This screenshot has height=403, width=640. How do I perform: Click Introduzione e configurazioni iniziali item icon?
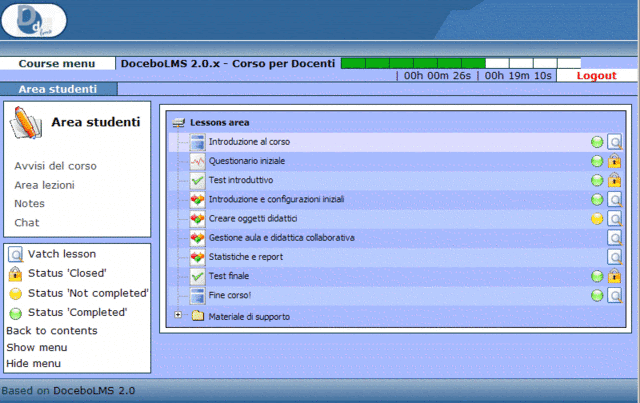click(198, 200)
